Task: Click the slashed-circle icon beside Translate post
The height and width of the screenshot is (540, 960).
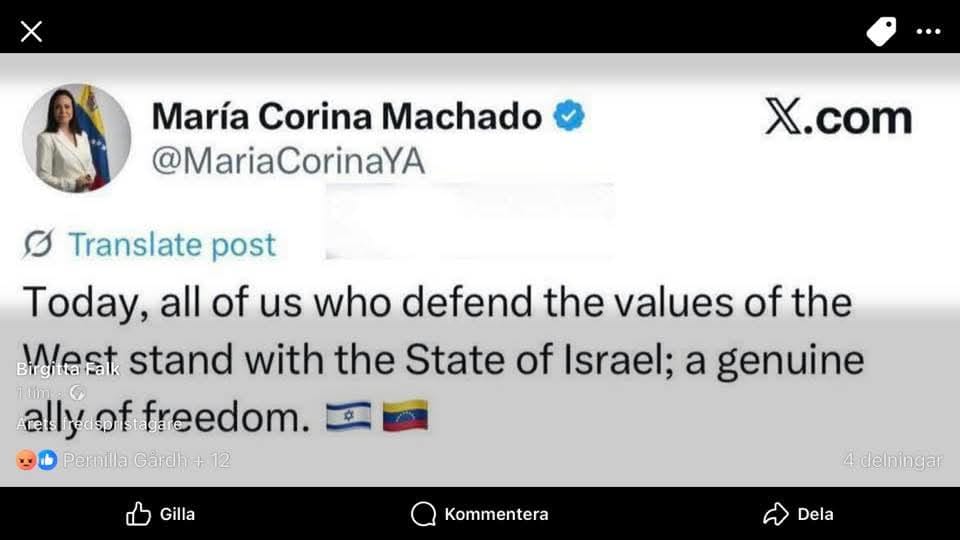Action: (x=38, y=244)
